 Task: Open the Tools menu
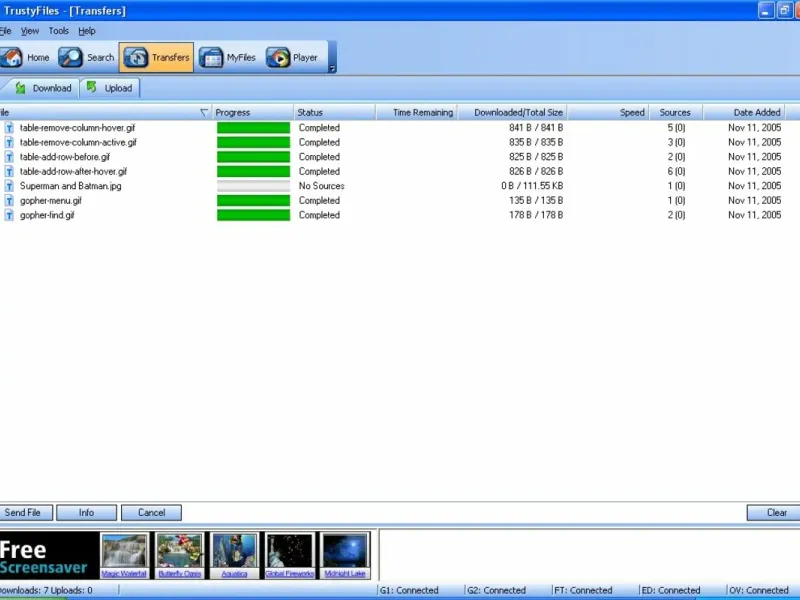click(x=59, y=31)
